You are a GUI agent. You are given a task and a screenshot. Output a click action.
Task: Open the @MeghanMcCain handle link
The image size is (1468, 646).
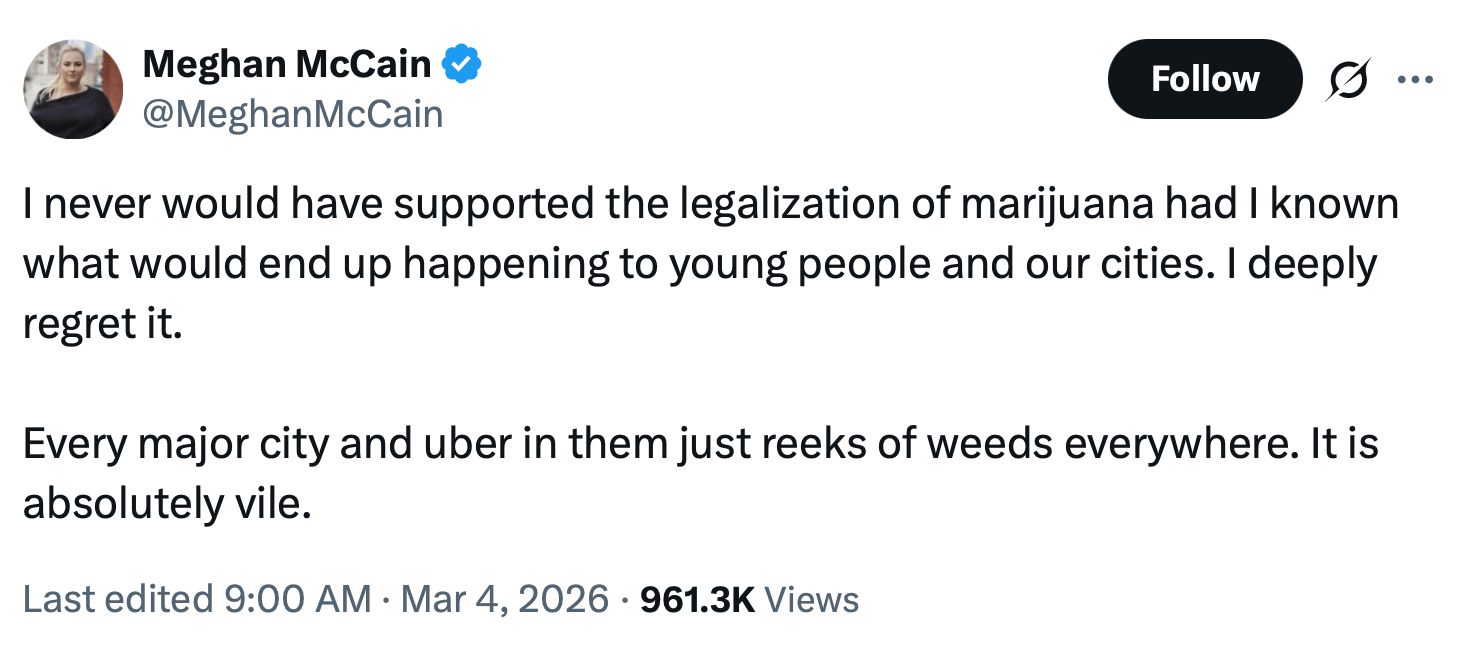point(293,114)
